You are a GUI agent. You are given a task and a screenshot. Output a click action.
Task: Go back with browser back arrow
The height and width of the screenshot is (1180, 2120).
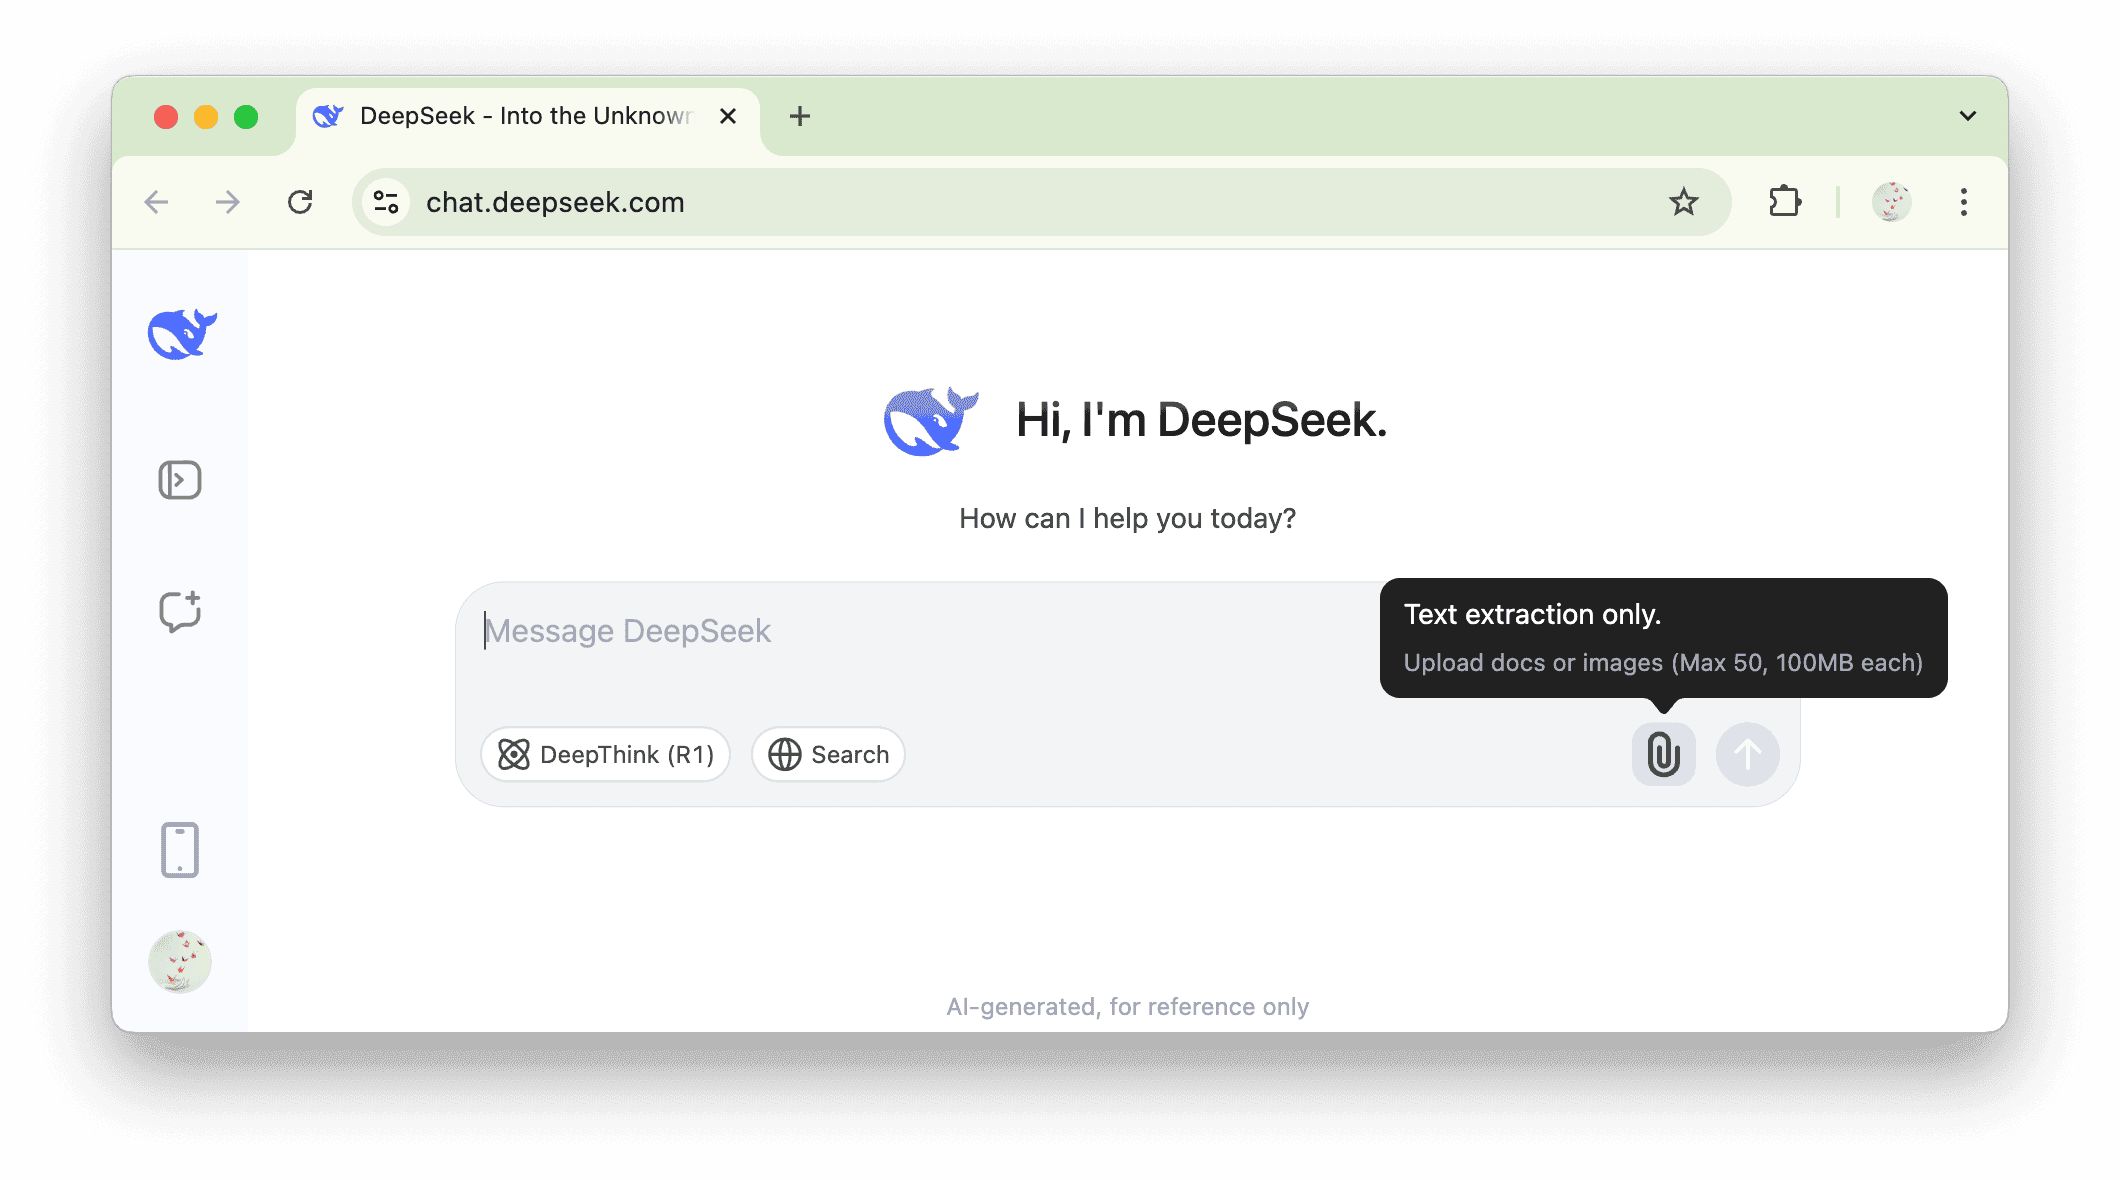tap(157, 202)
